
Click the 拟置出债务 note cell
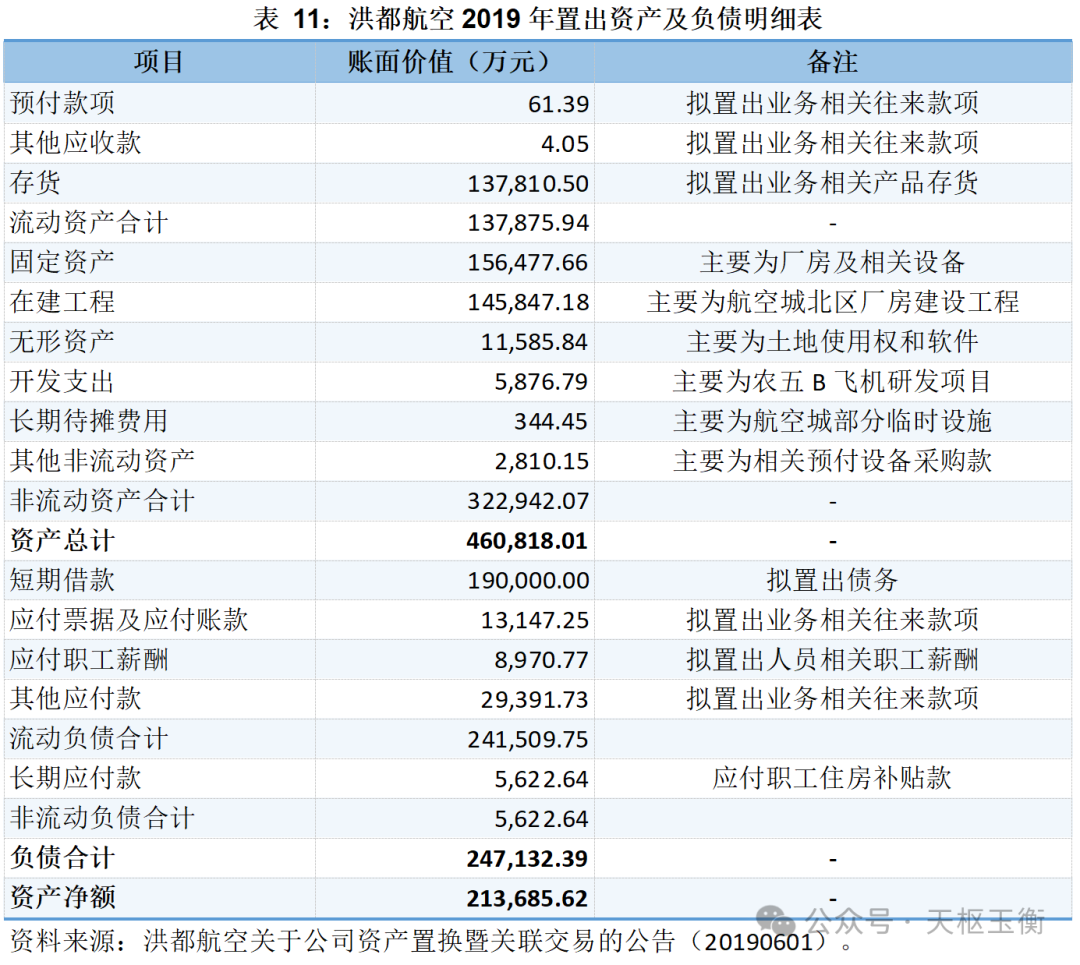pyautogui.click(x=833, y=581)
